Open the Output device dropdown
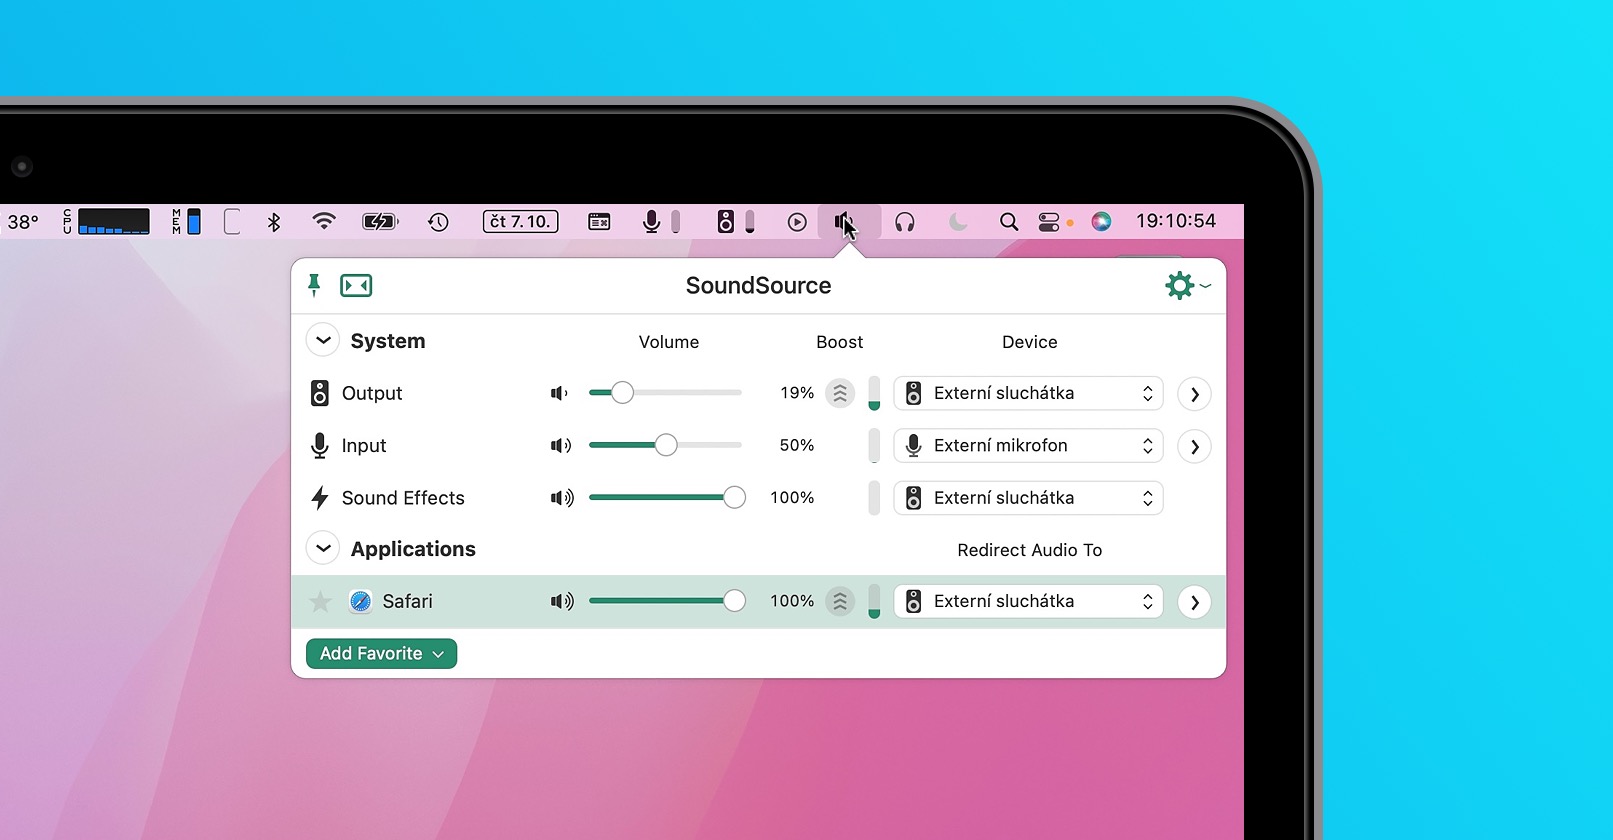The width and height of the screenshot is (1613, 840). click(x=1028, y=393)
